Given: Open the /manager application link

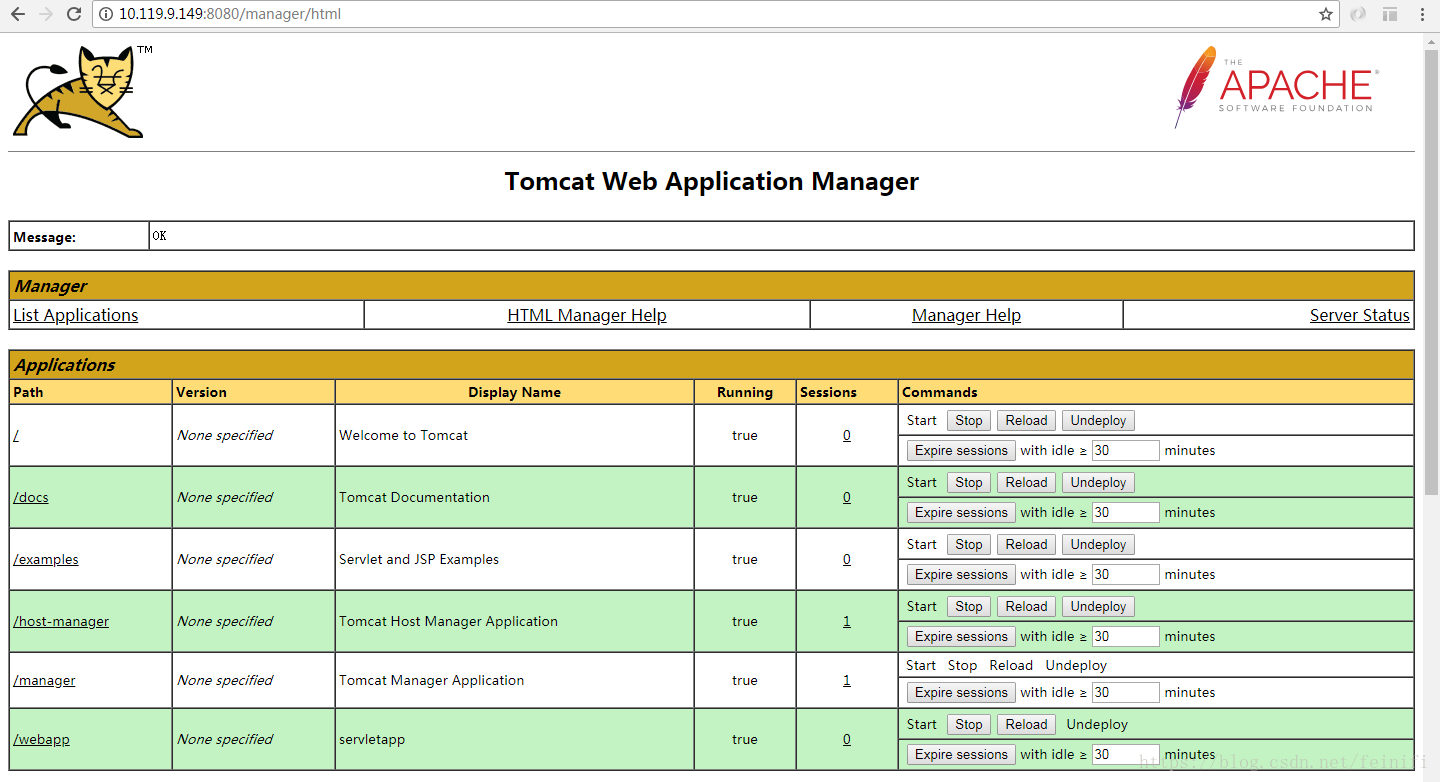Looking at the screenshot, I should point(44,680).
